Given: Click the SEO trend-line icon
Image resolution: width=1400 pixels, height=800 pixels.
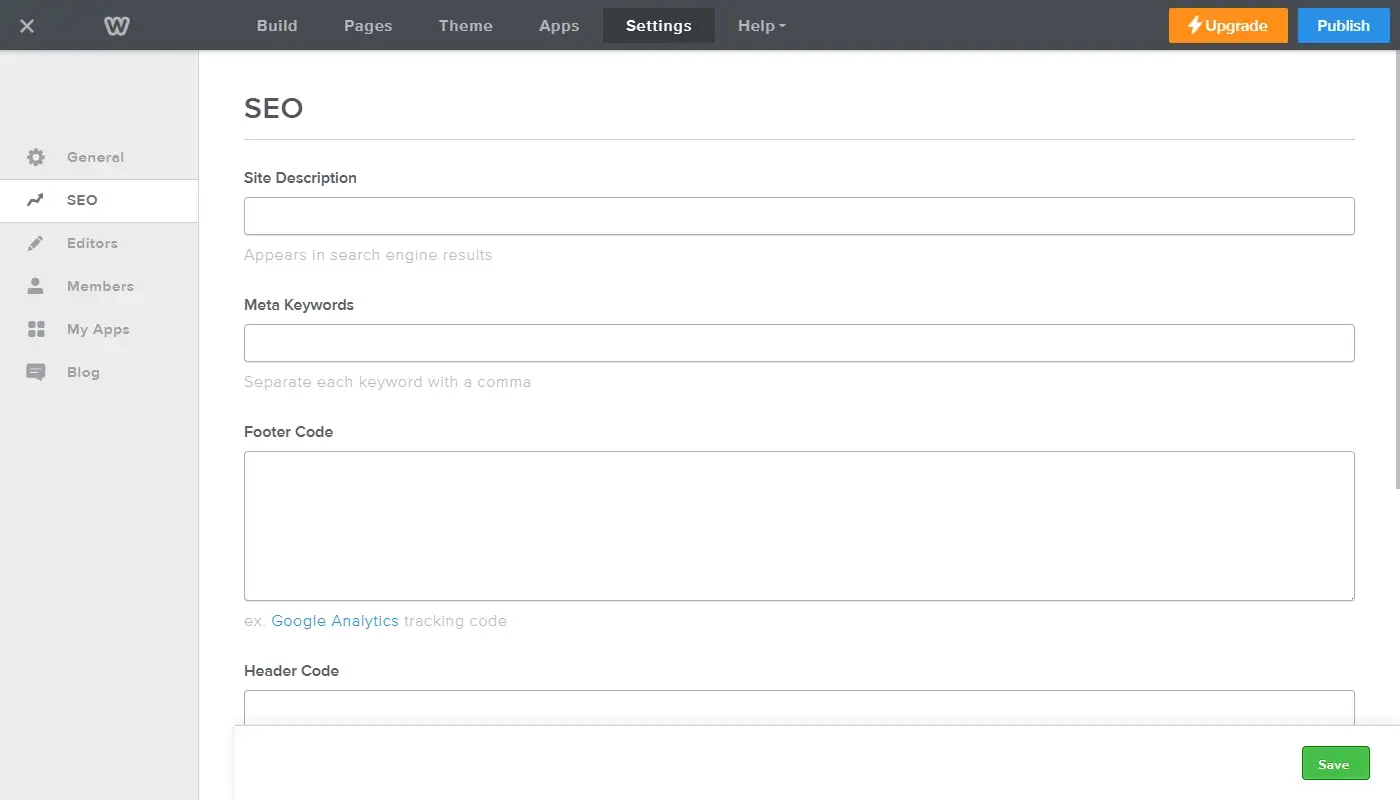Looking at the screenshot, I should pyautogui.click(x=36, y=200).
